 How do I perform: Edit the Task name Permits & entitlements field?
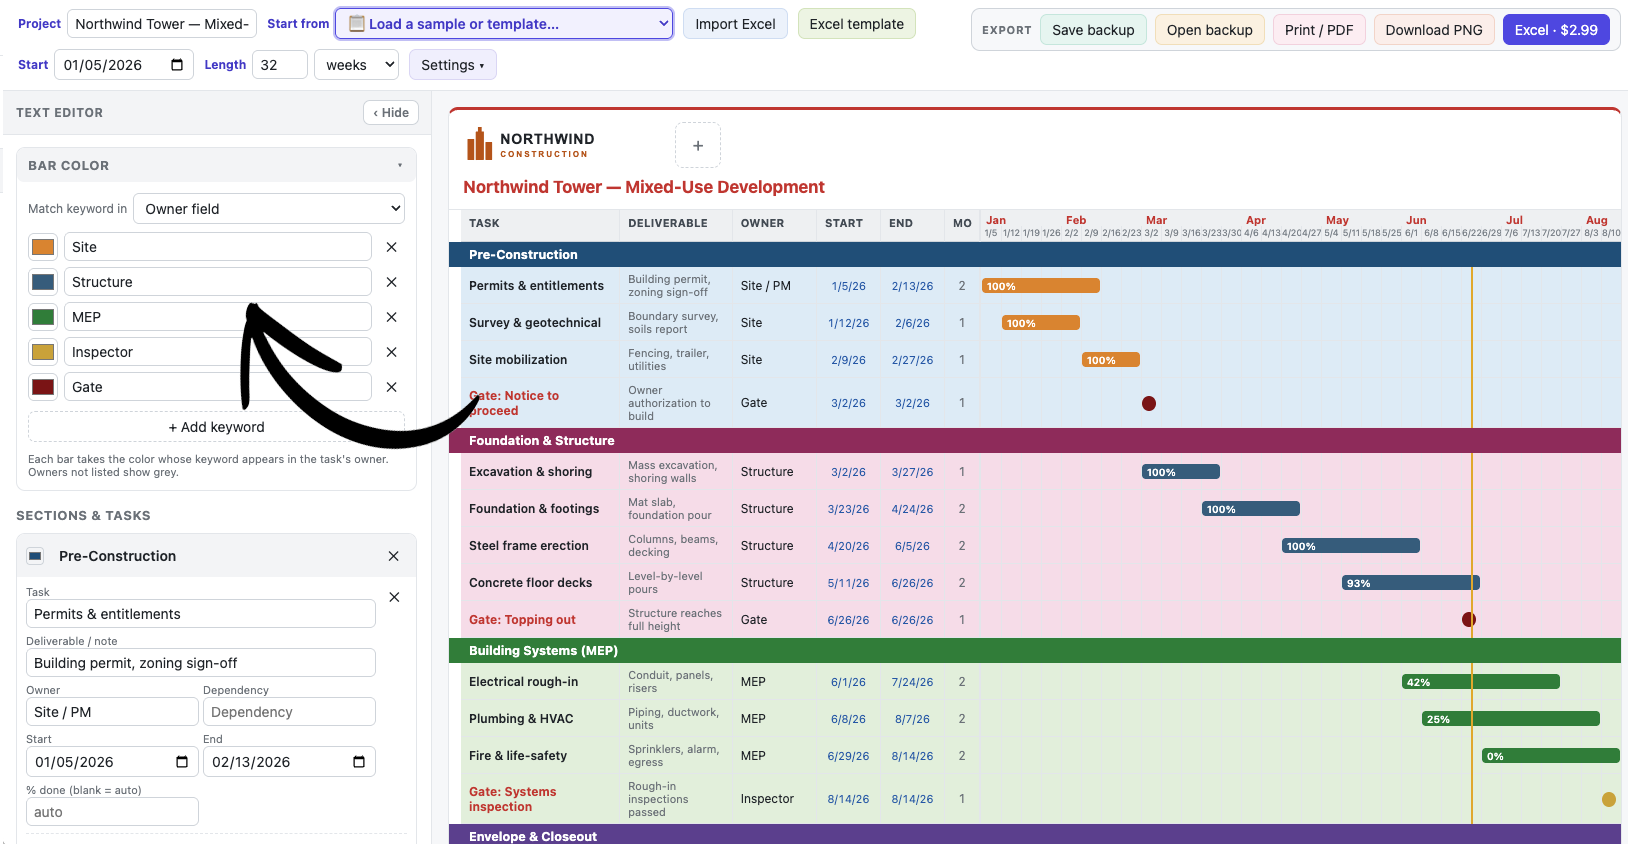click(x=201, y=614)
